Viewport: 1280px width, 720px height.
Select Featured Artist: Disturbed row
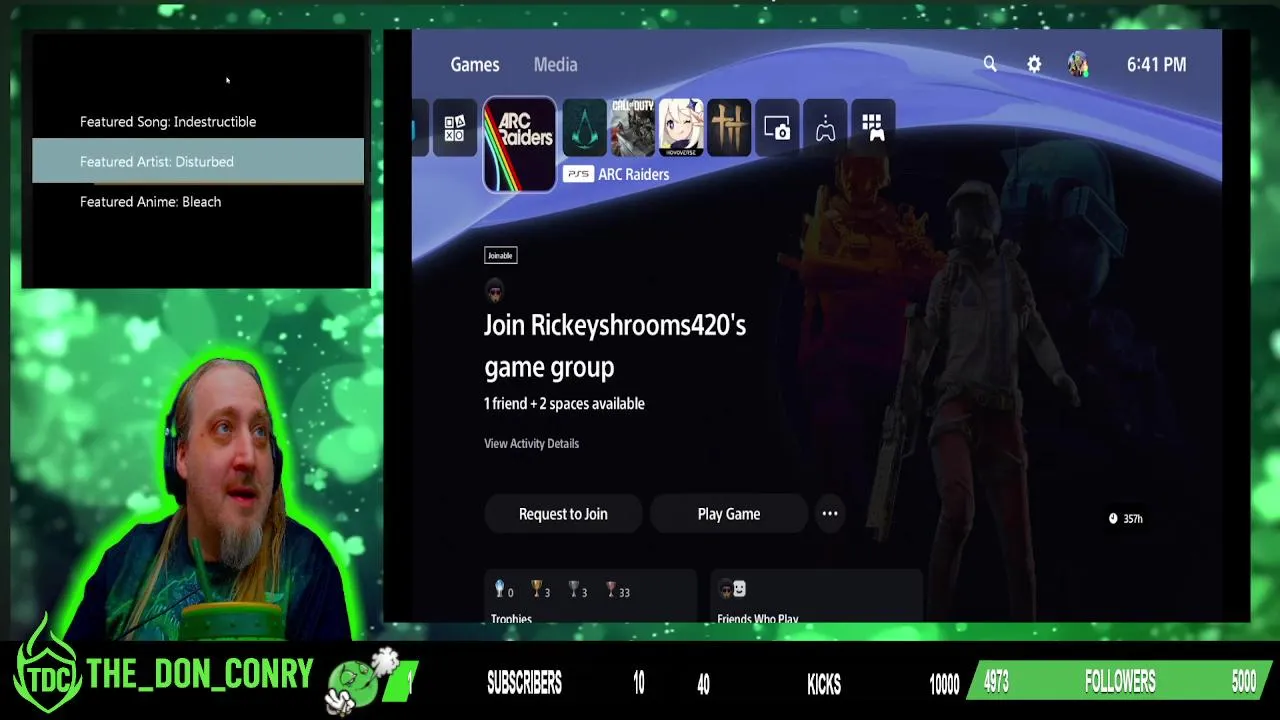198,161
